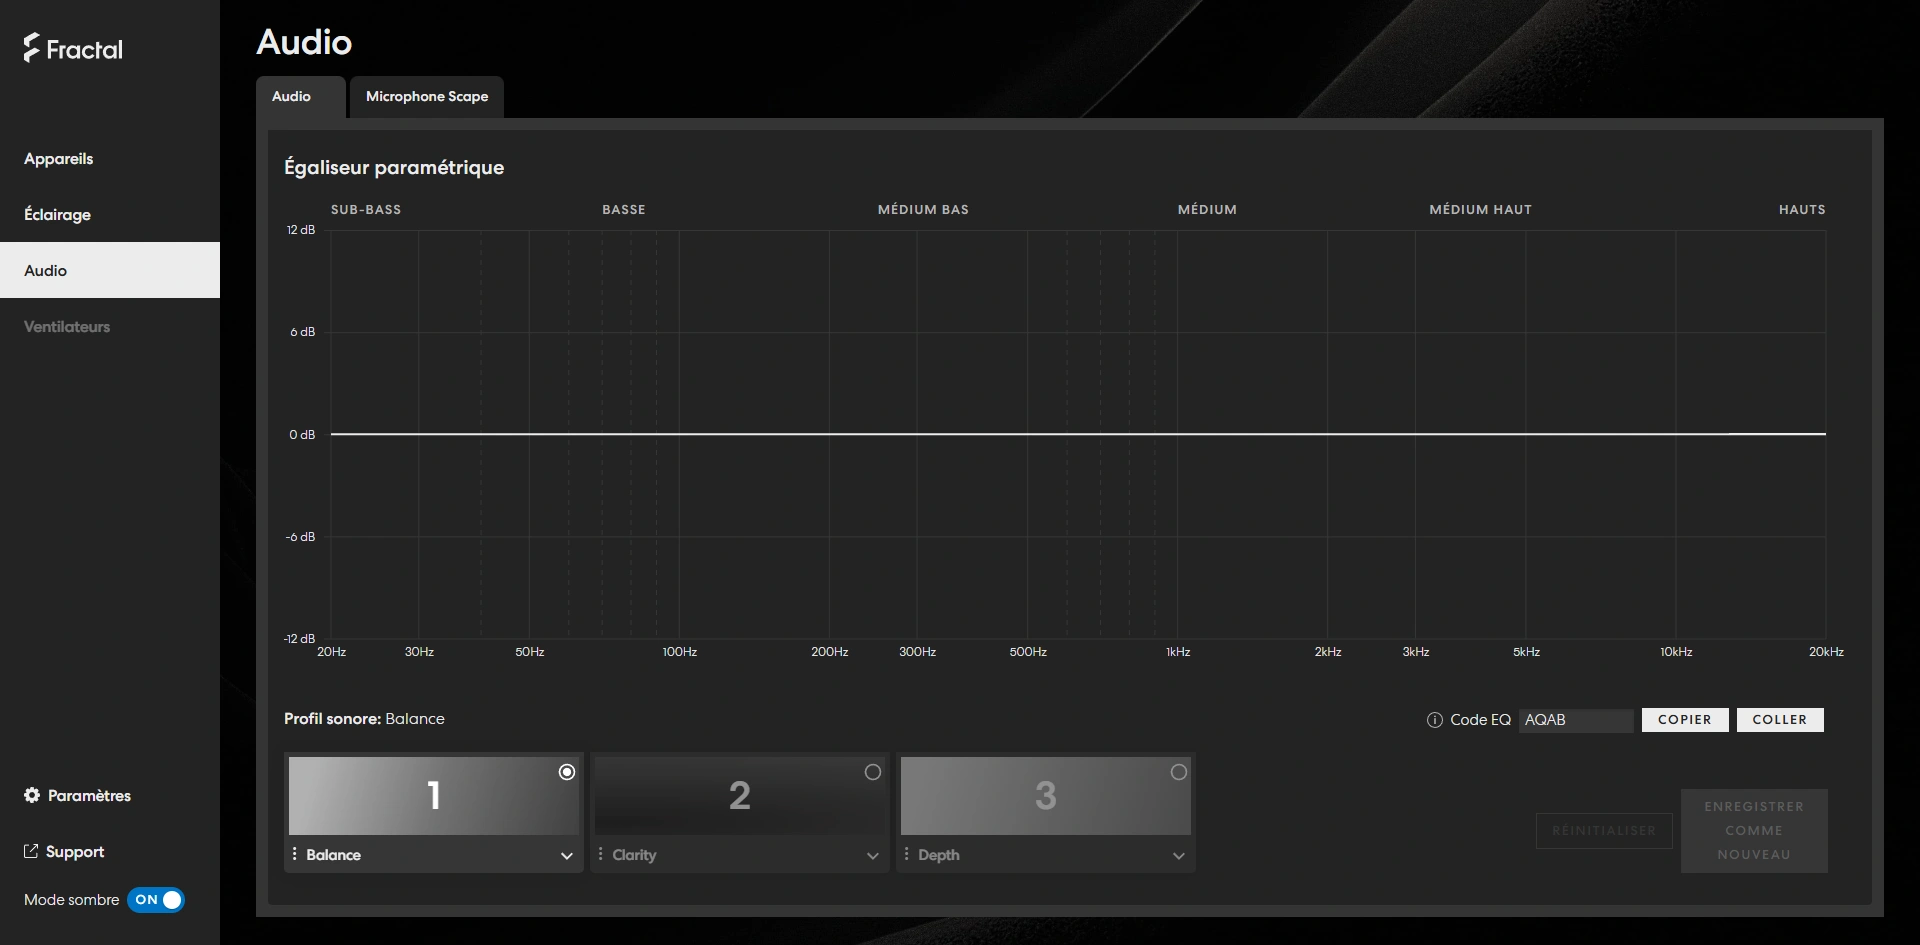The image size is (1920, 945).
Task: Click the Code EQ text field
Action: (x=1575, y=720)
